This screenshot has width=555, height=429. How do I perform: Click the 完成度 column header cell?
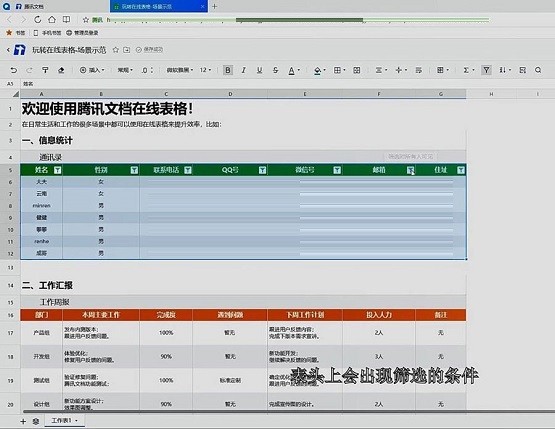tap(166, 315)
